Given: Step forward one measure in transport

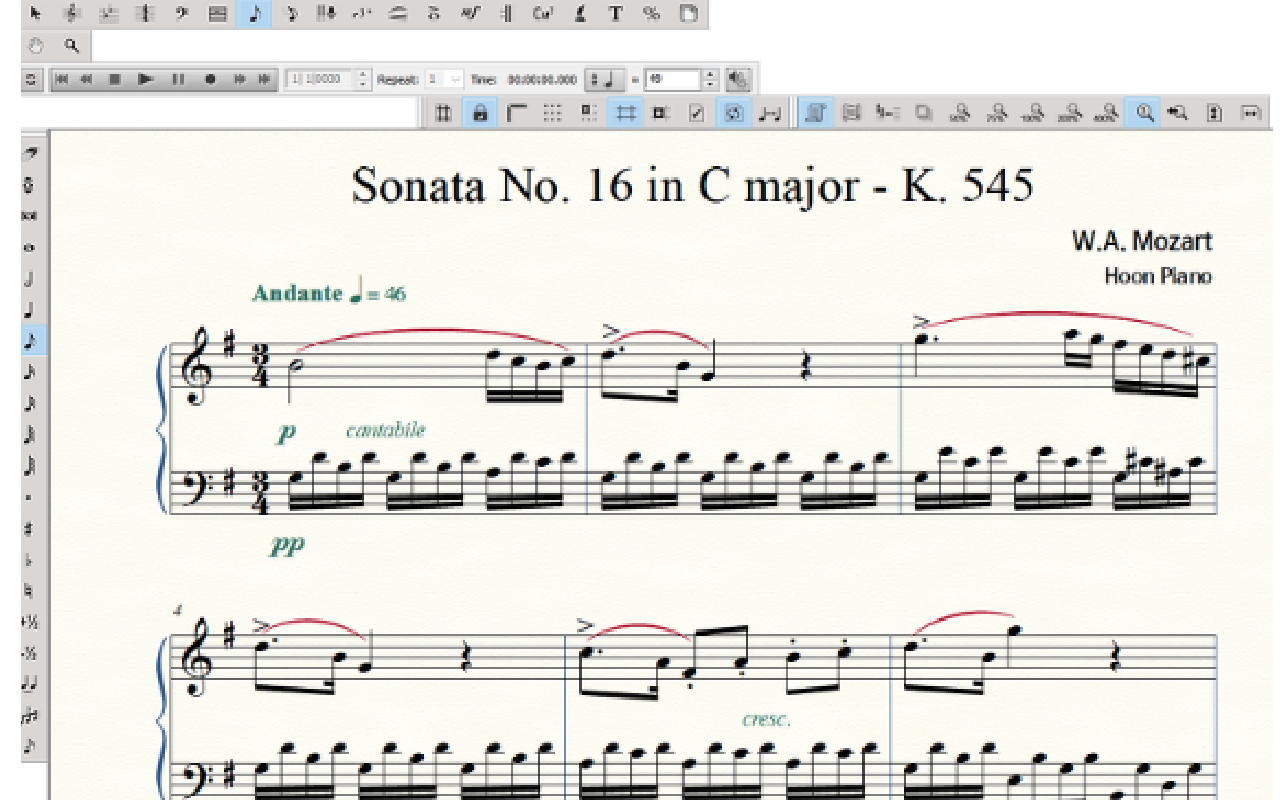Looking at the screenshot, I should pyautogui.click(x=239, y=79).
